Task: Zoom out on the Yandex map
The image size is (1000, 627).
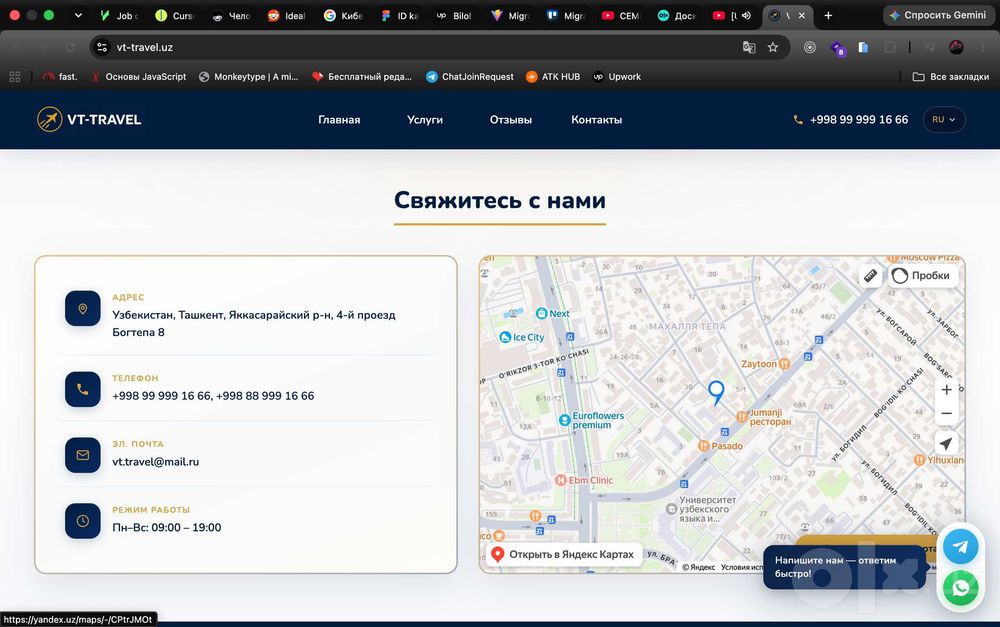Action: pos(946,413)
